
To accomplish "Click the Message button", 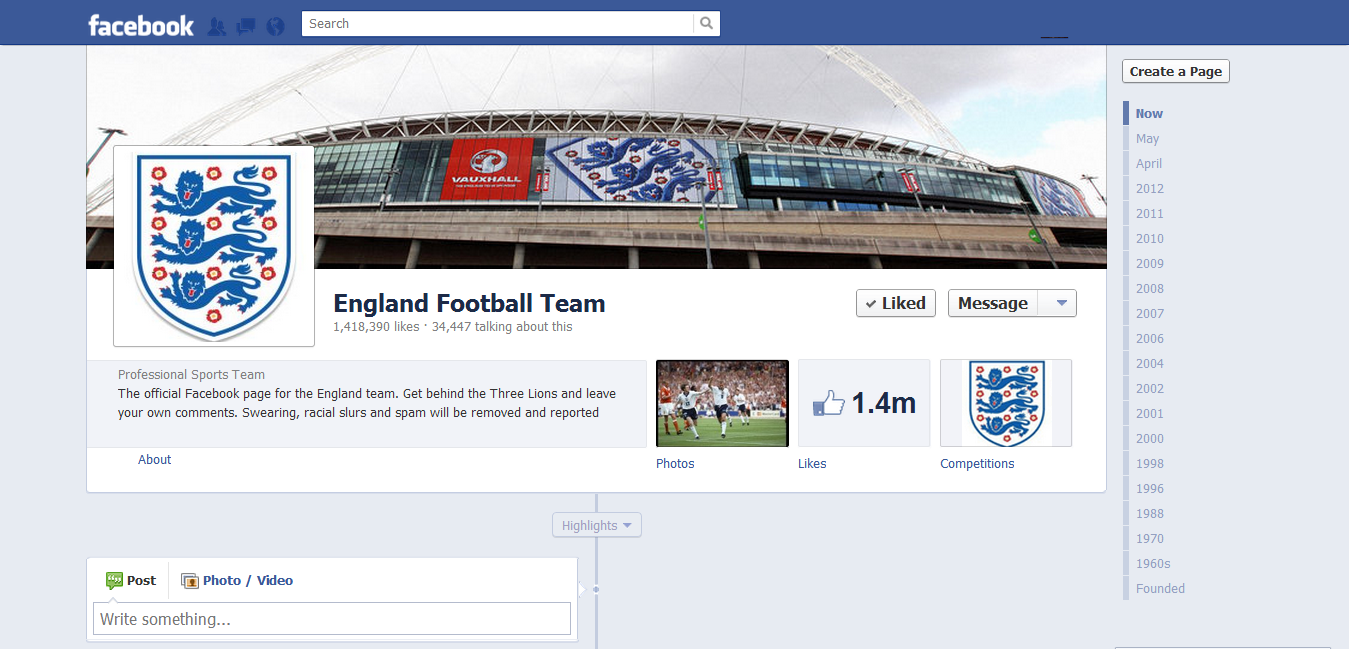I will coord(992,303).
